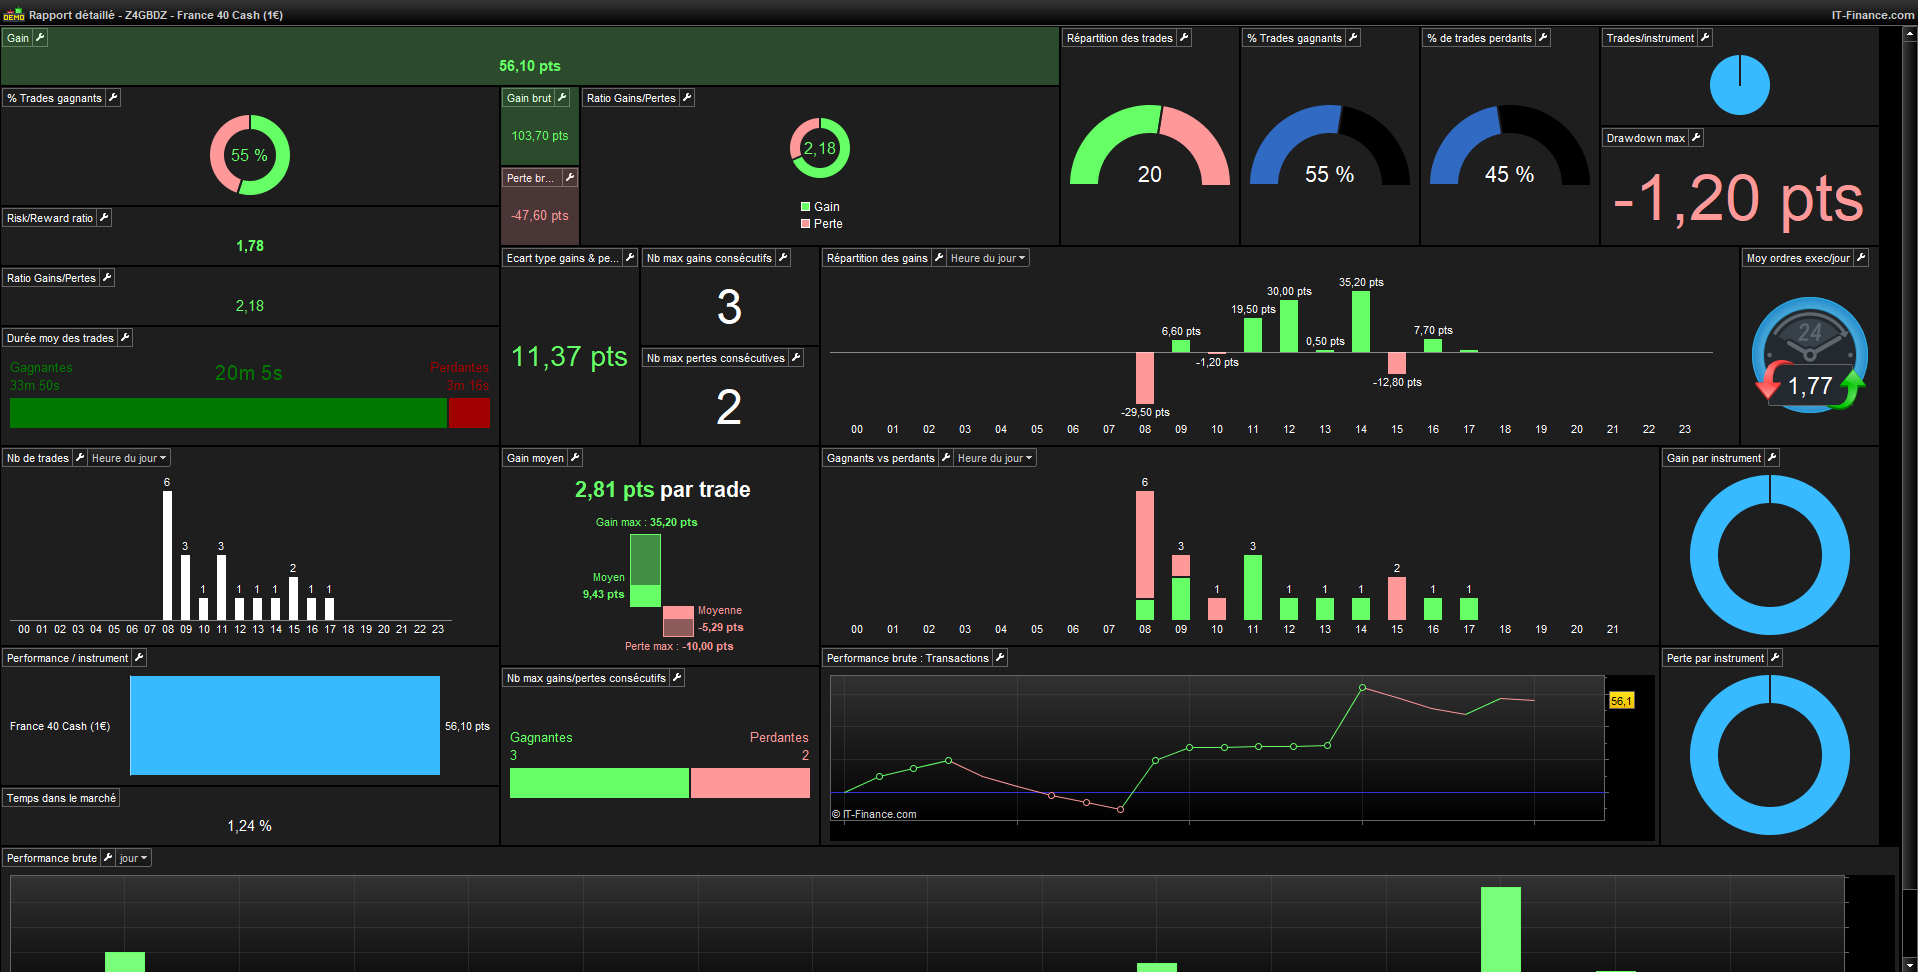Configure the % Trades gagnants blue gauge panel
This screenshot has height=972, width=1918.
coord(1353,38)
